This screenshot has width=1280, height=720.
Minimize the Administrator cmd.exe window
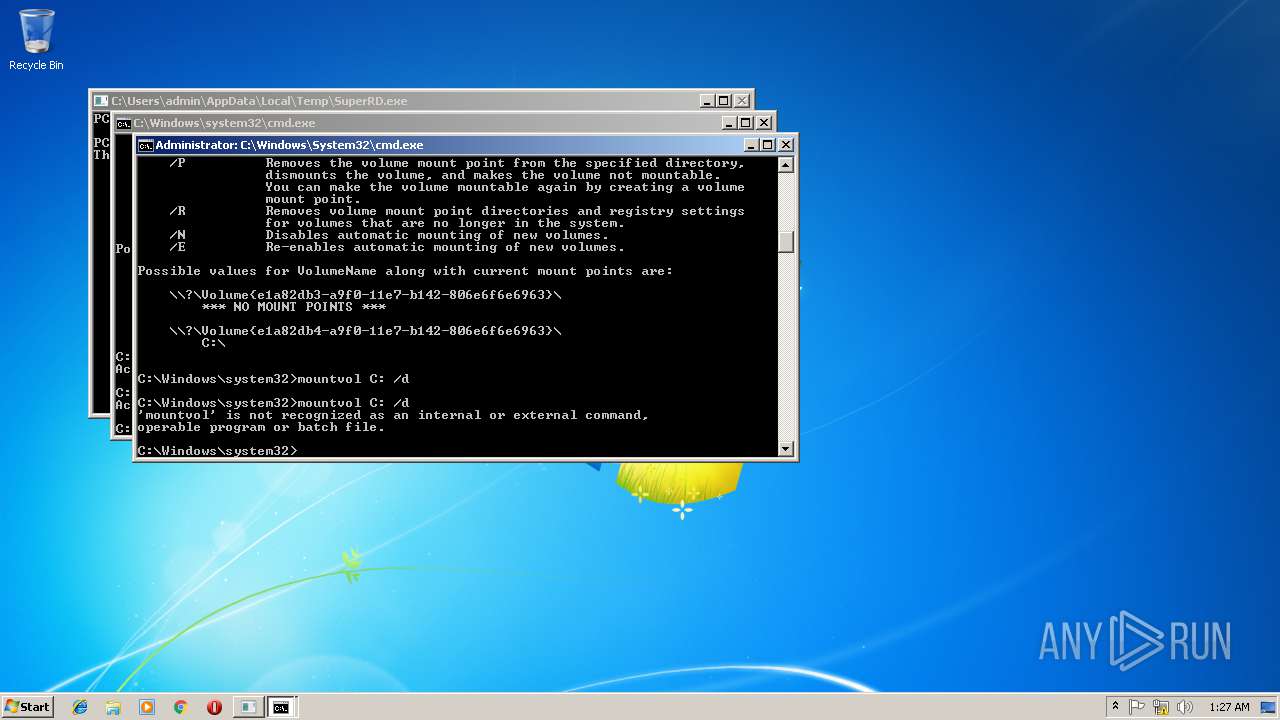(x=750, y=145)
